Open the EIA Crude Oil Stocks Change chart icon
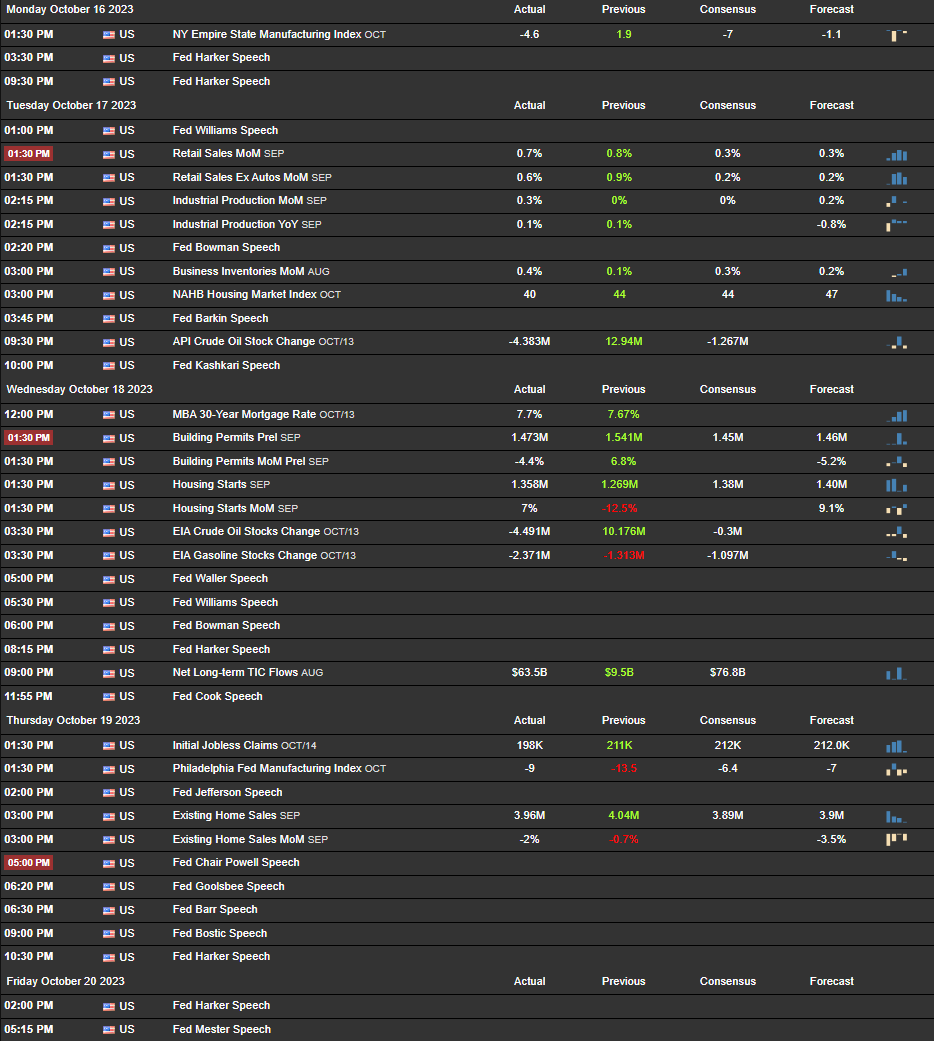The image size is (934, 1041). tap(896, 532)
